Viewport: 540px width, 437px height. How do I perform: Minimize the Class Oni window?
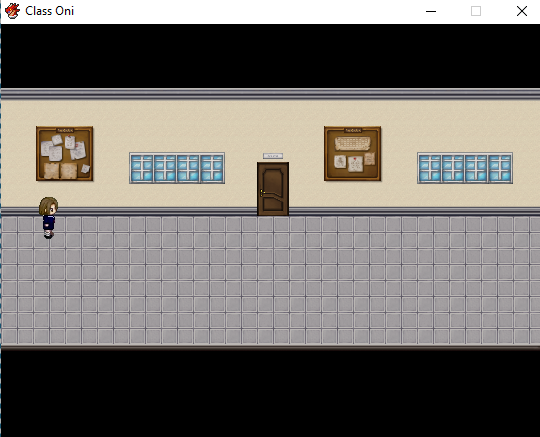click(x=431, y=11)
